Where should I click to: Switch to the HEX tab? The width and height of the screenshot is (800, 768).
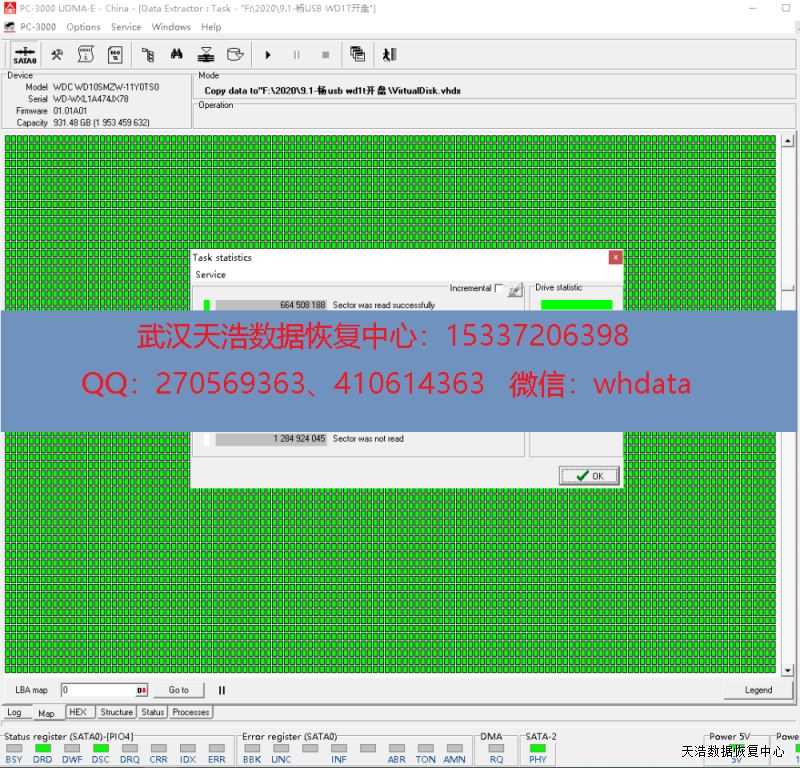click(x=77, y=712)
